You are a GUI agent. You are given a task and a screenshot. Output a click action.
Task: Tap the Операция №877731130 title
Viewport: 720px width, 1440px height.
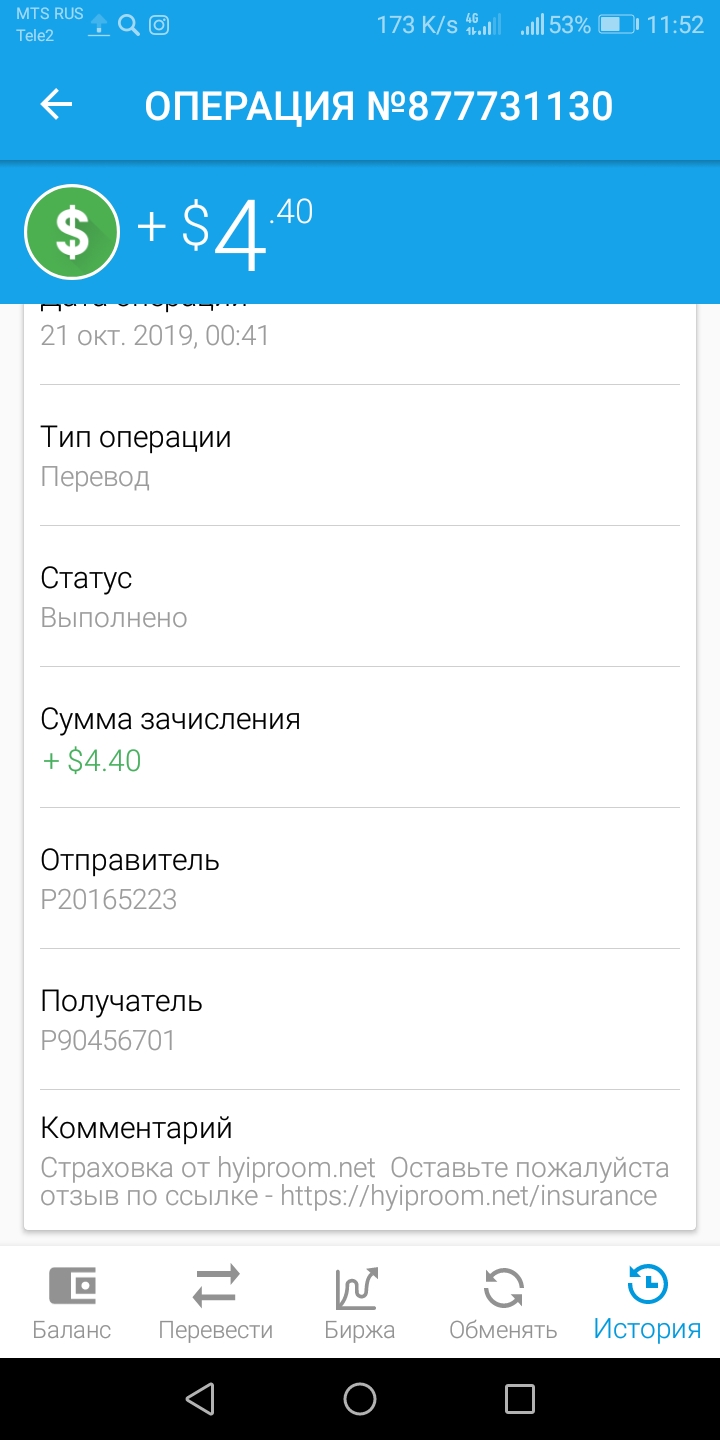click(x=378, y=106)
